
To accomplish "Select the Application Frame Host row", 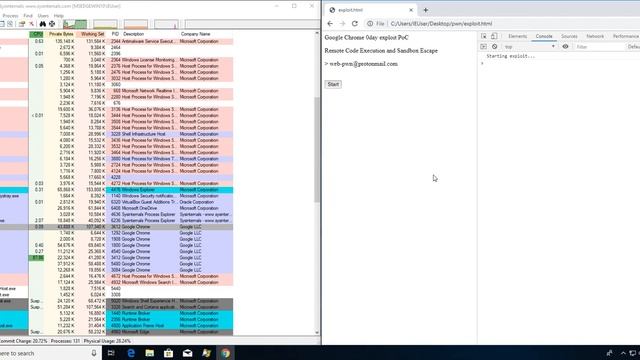I will coord(116,326).
